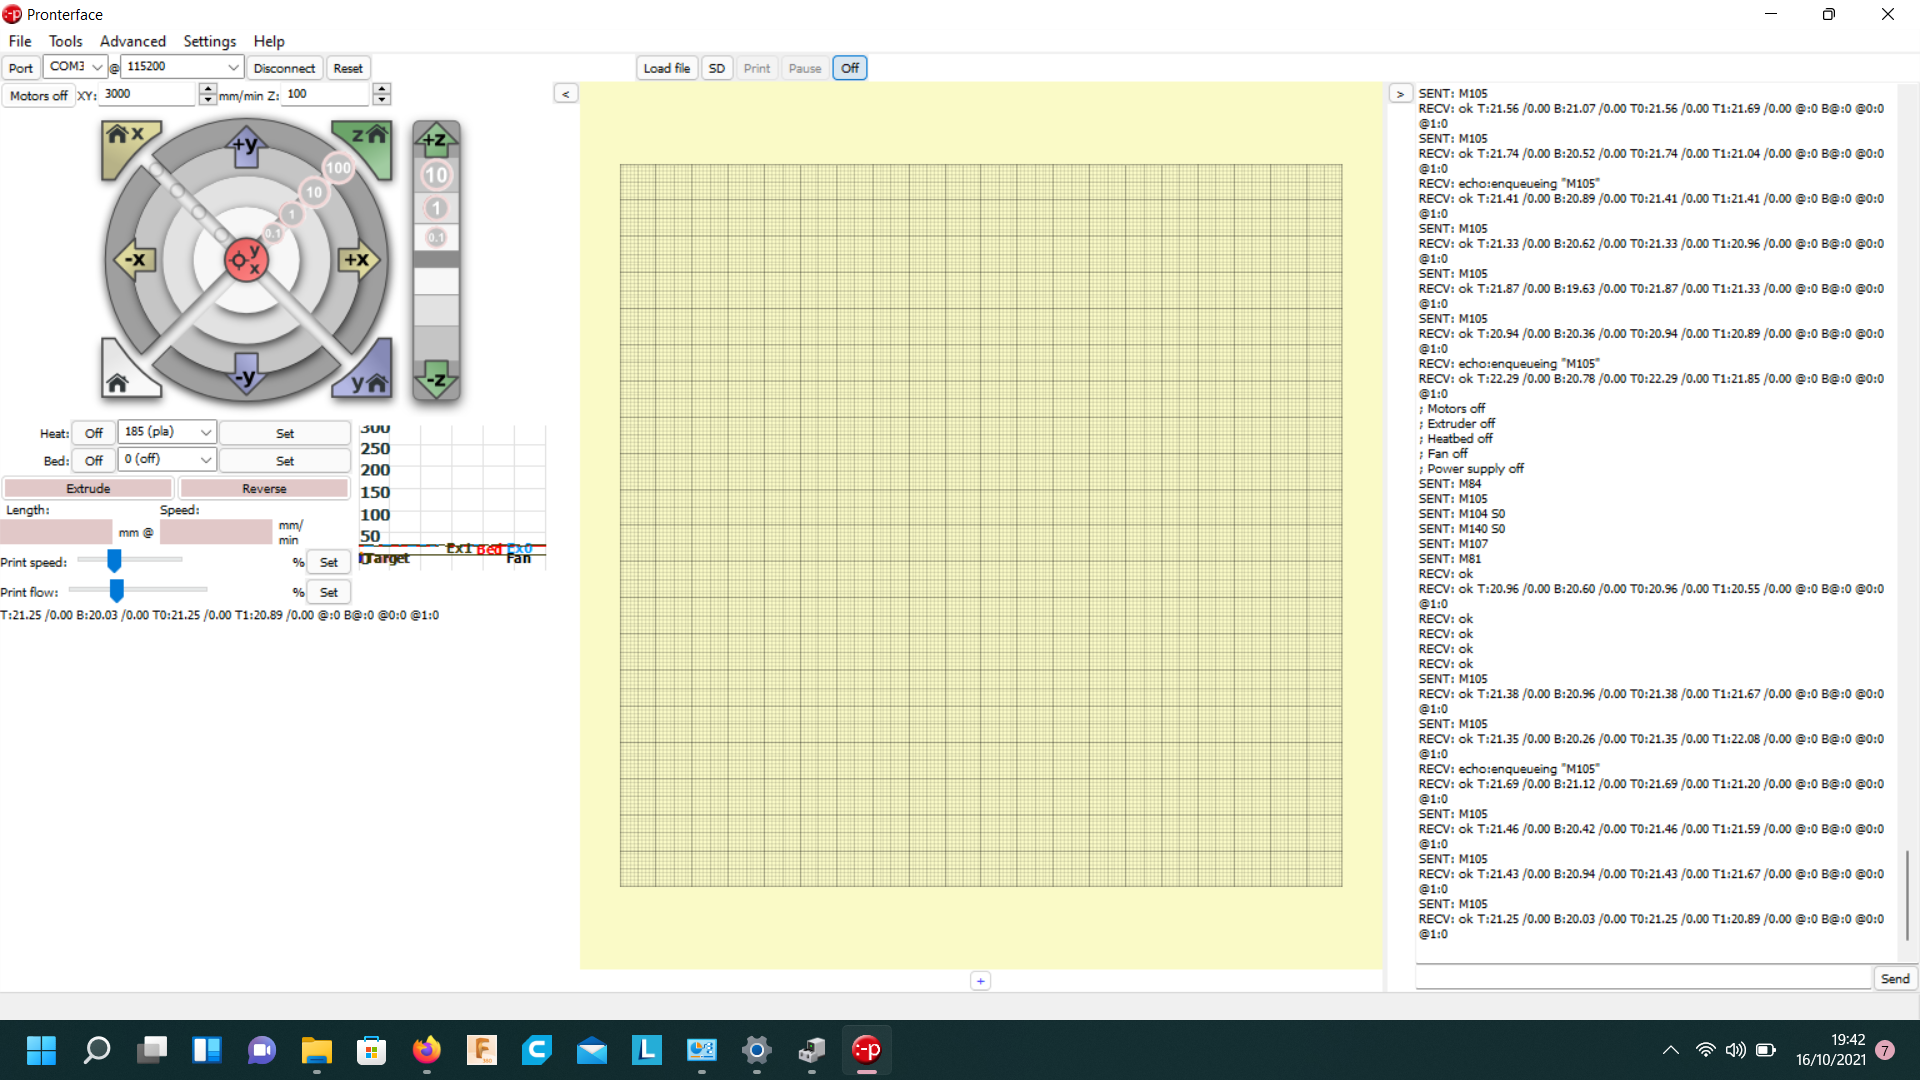Click the +Y jog arrow
Viewport: 1920px width, 1080px height.
[246, 145]
